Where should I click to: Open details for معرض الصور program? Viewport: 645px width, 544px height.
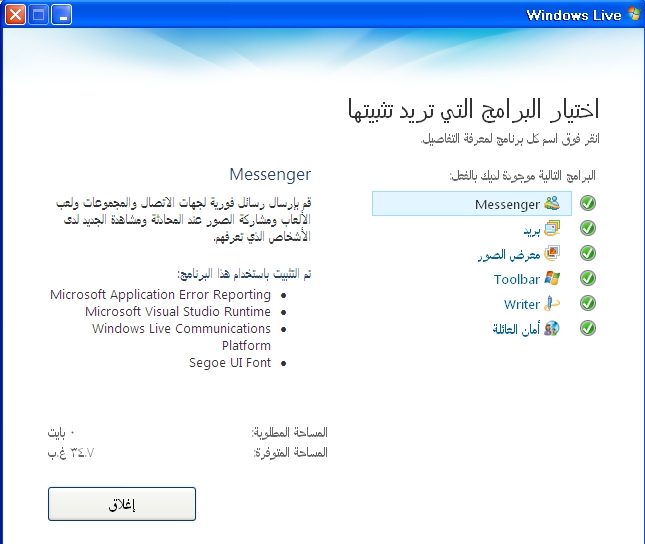(x=509, y=255)
